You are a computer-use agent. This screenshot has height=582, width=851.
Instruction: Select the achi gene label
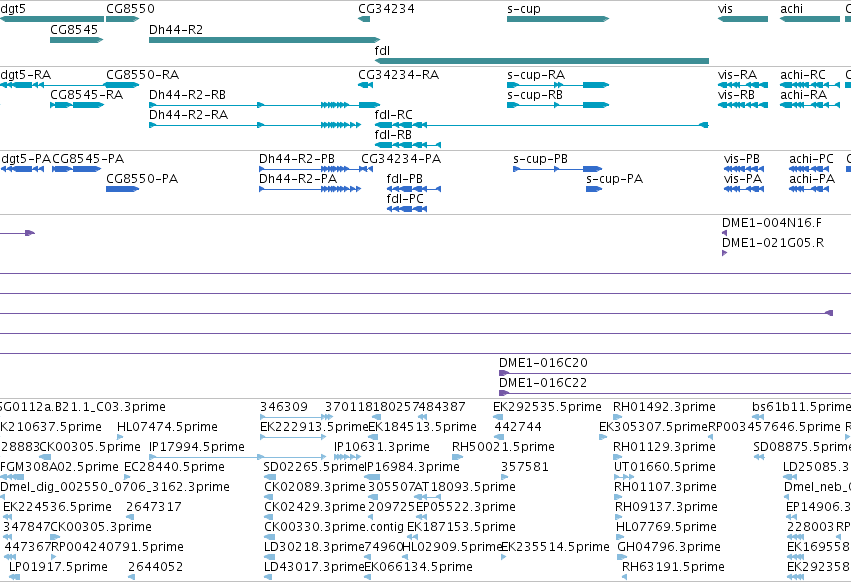click(791, 9)
